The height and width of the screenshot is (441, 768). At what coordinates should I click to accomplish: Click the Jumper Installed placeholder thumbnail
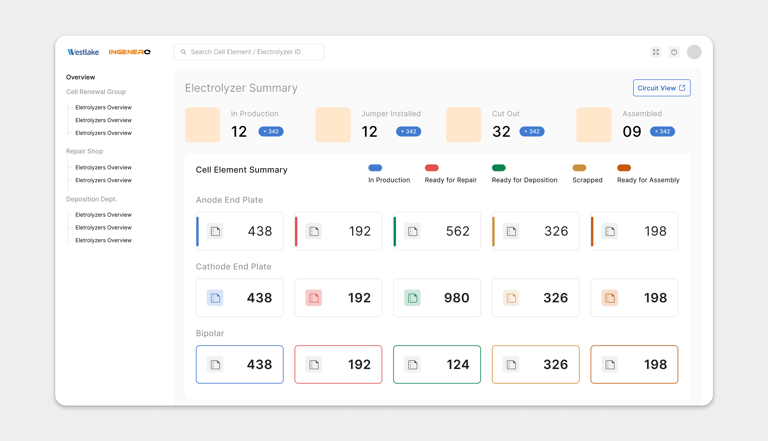coord(333,125)
